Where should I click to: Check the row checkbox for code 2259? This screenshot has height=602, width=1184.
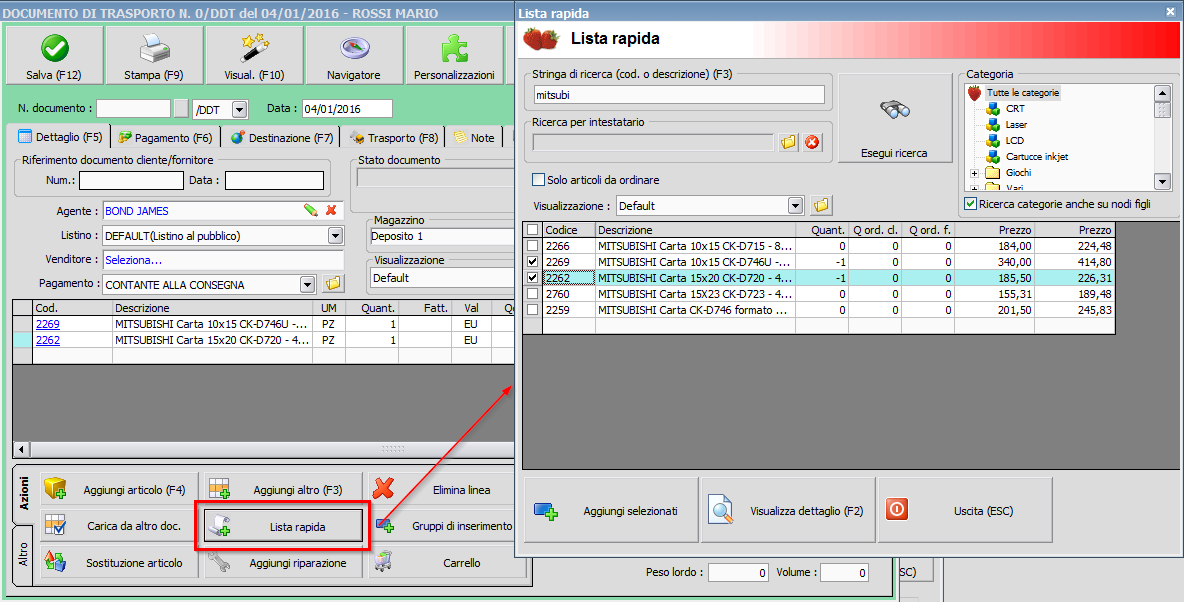533,310
